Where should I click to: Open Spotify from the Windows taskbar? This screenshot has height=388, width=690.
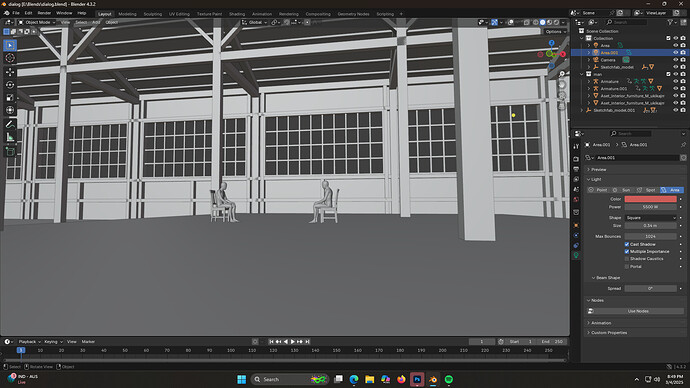pyautogui.click(x=449, y=379)
